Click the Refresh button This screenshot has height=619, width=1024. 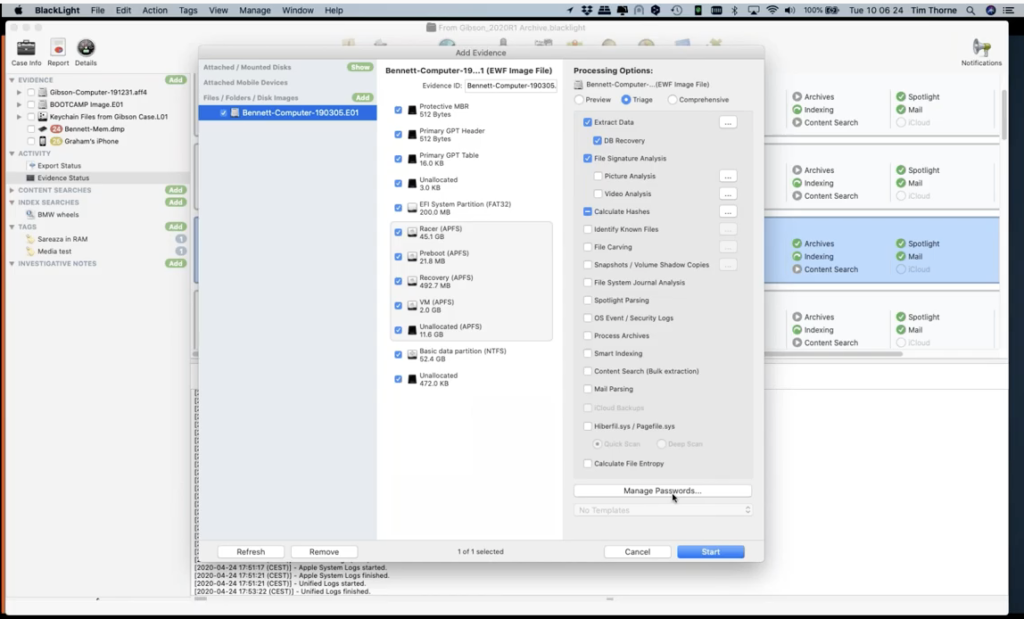pyautogui.click(x=251, y=552)
